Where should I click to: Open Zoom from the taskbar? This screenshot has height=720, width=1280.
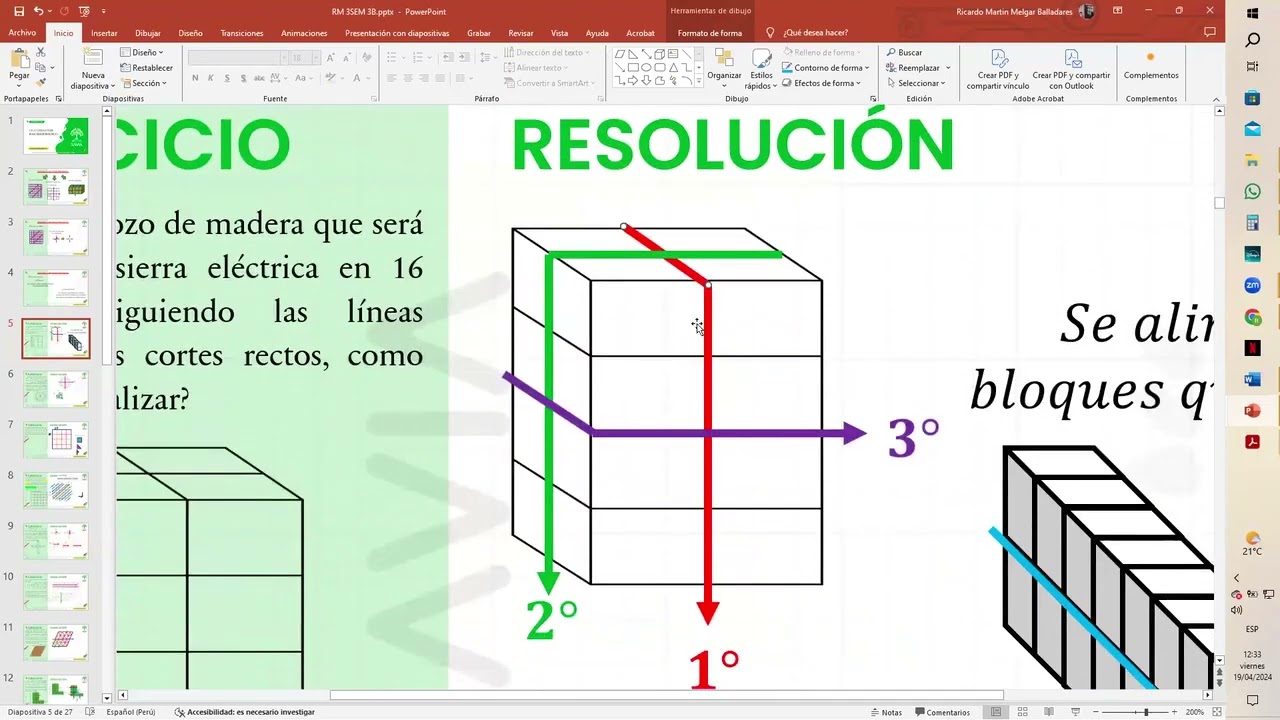[1253, 285]
